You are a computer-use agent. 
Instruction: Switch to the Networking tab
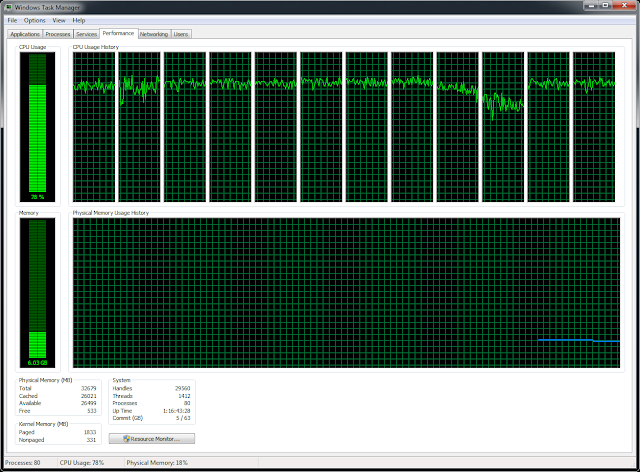click(154, 34)
